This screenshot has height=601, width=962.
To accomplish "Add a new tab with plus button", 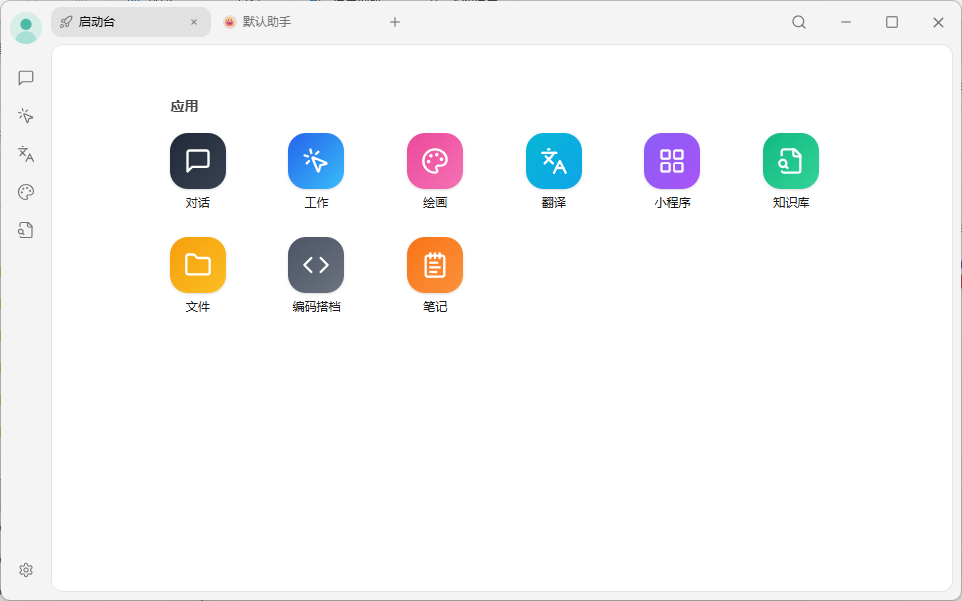I will (x=395, y=22).
